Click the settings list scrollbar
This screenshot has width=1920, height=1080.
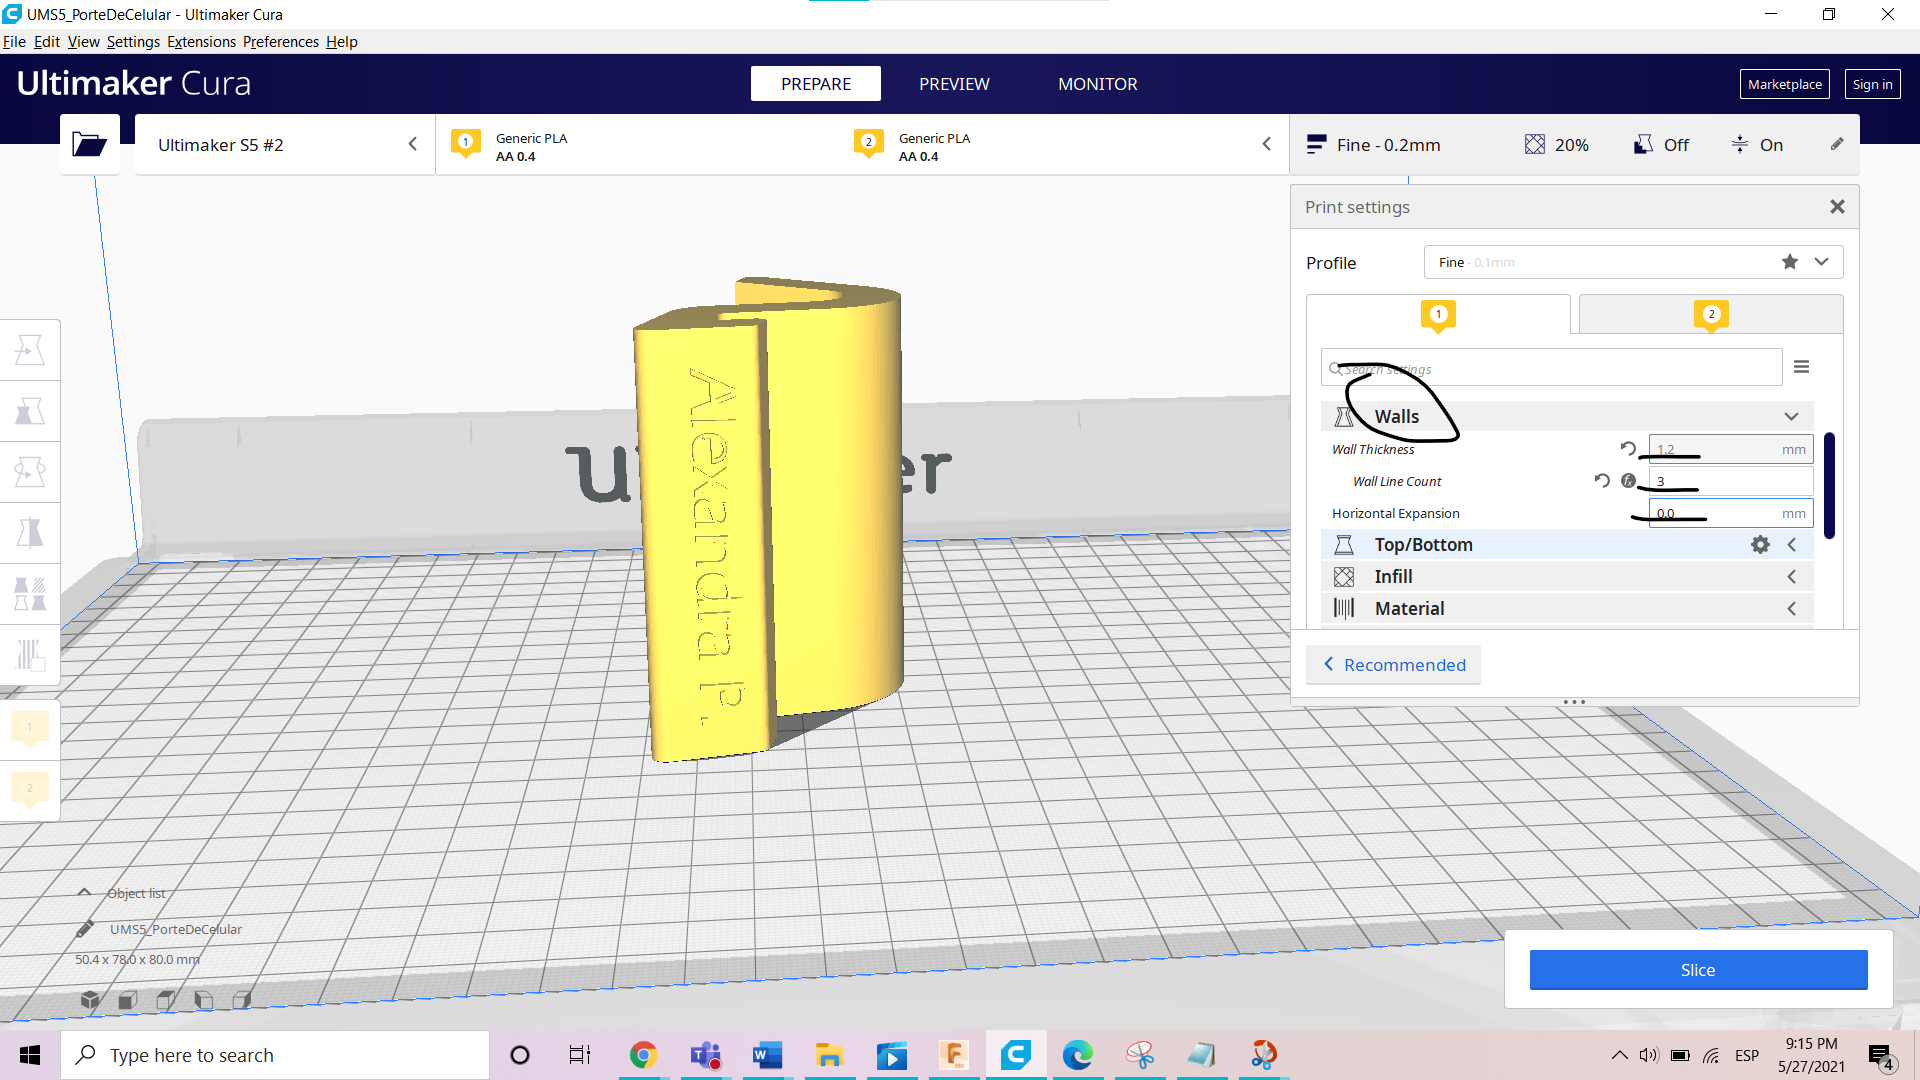click(x=1829, y=486)
